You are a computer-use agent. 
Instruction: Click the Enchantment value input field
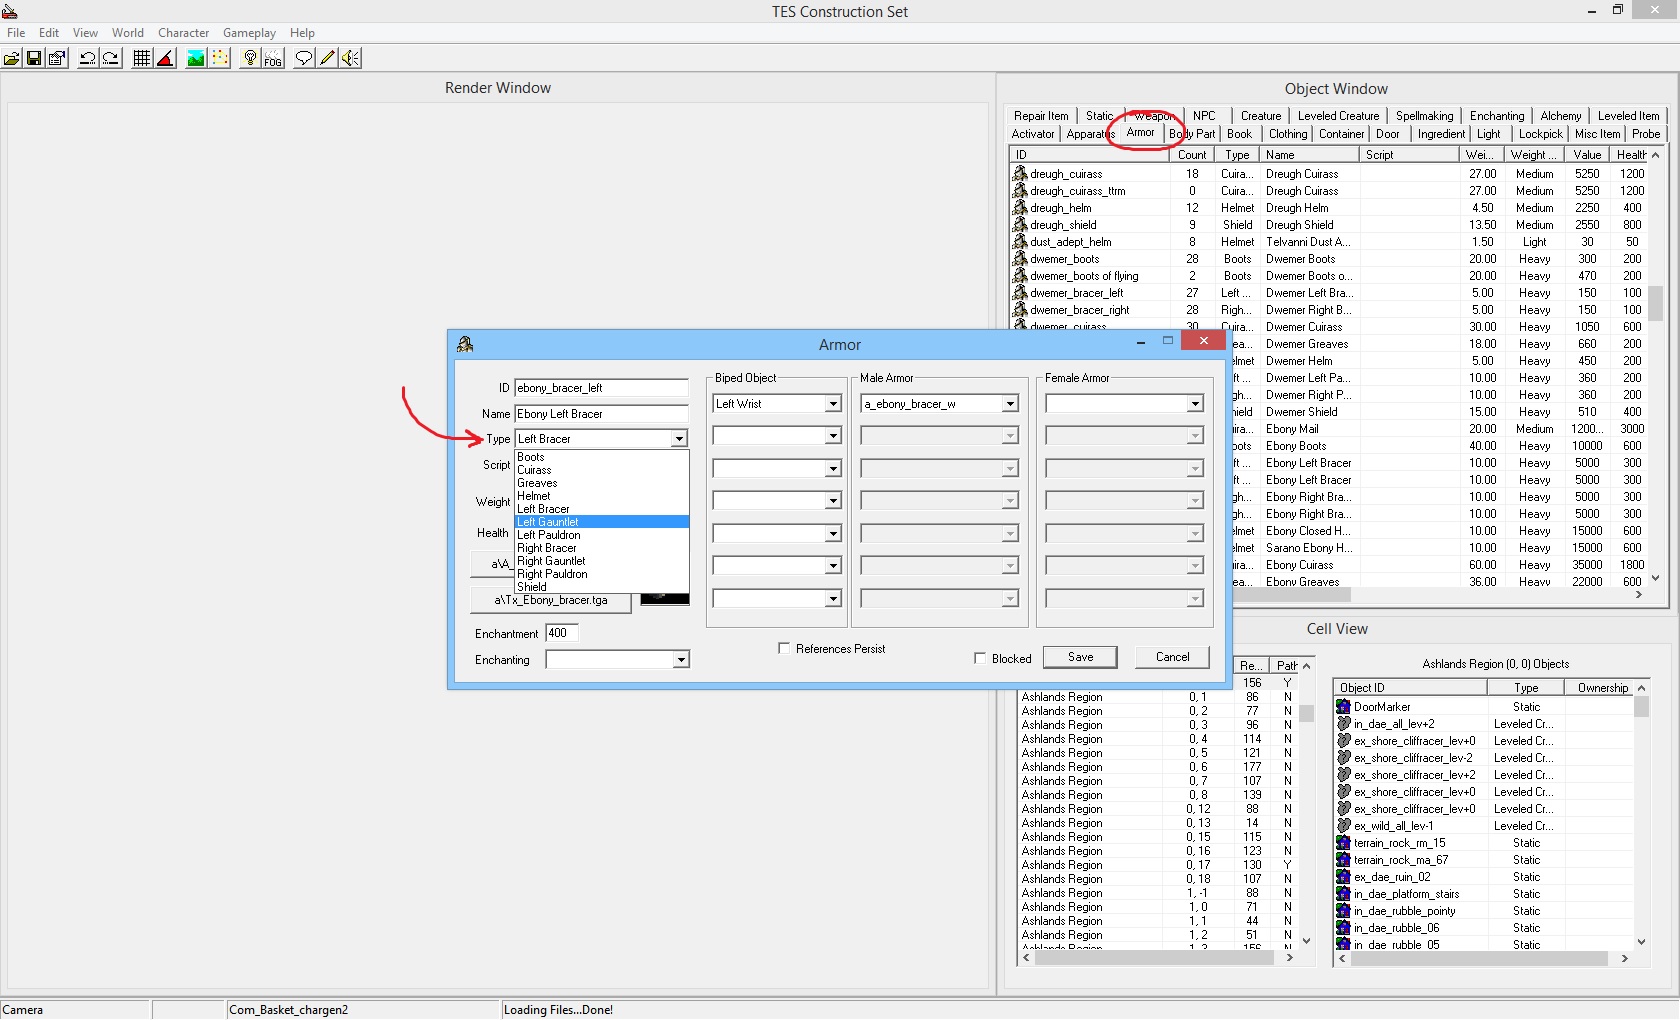pos(562,633)
